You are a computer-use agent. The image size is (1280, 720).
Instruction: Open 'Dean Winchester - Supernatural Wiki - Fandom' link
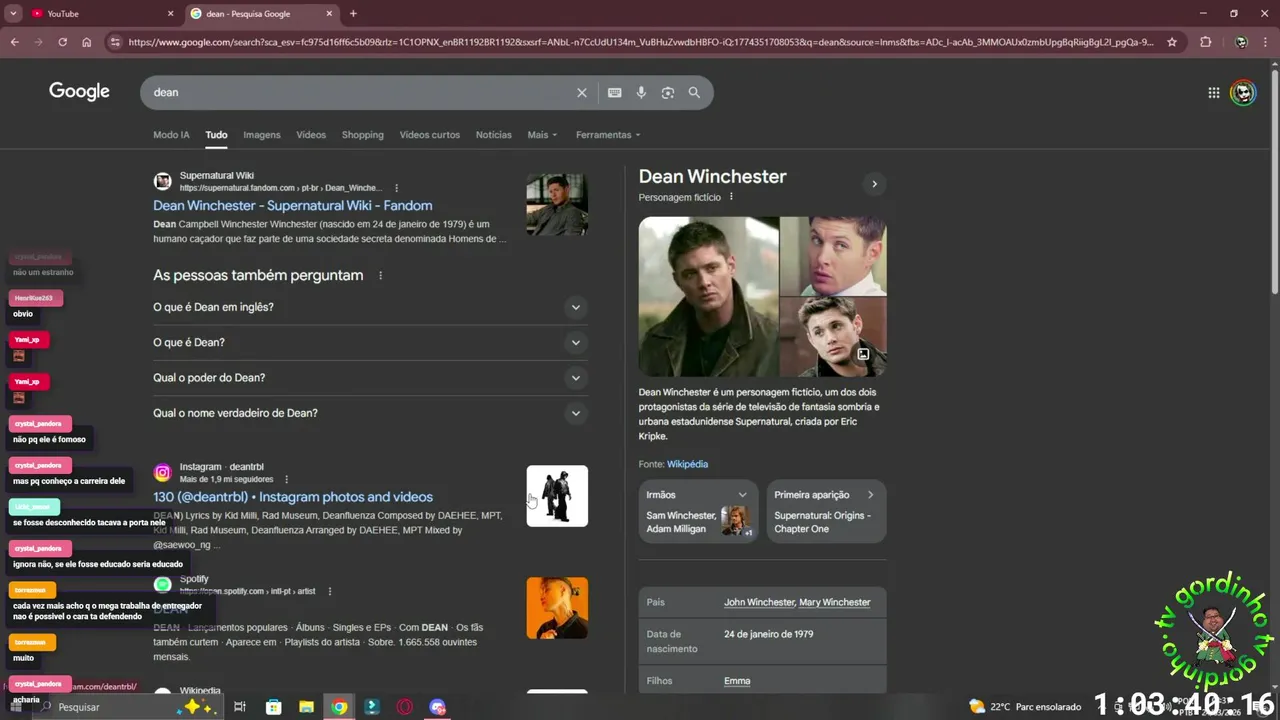coord(293,205)
